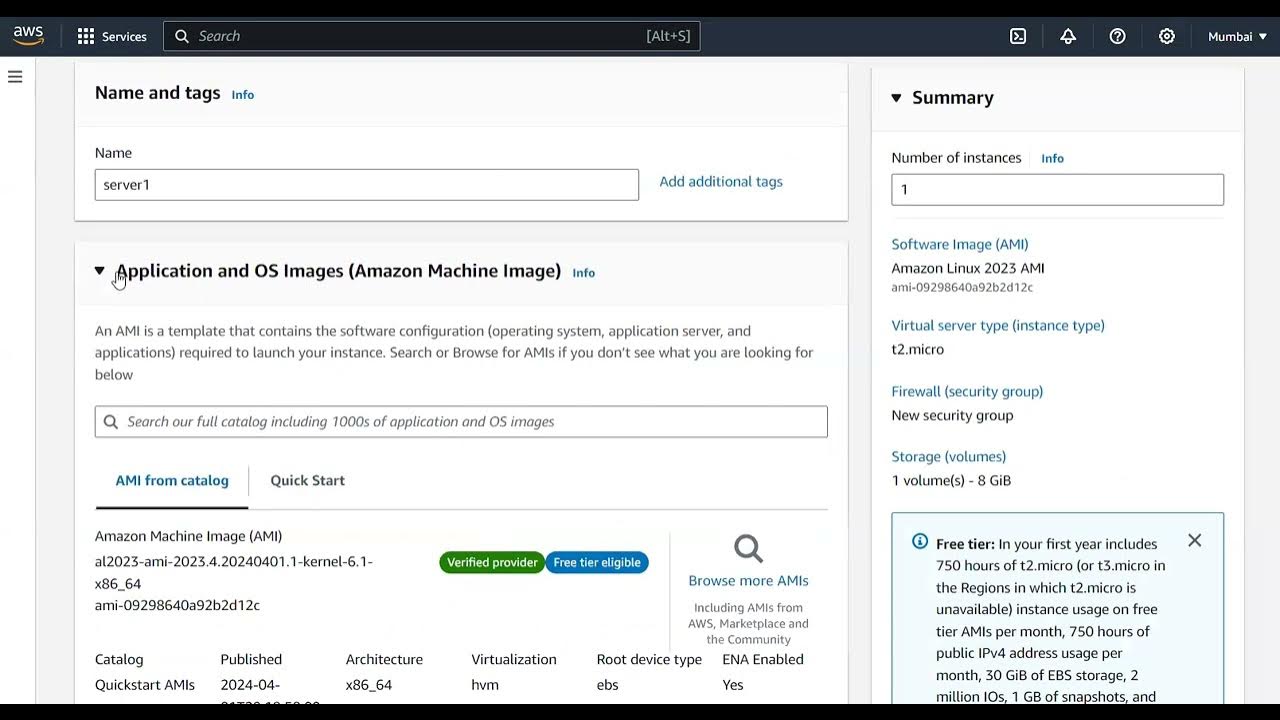Click the server1 Name input field
This screenshot has height=720, width=1280.
click(366, 185)
